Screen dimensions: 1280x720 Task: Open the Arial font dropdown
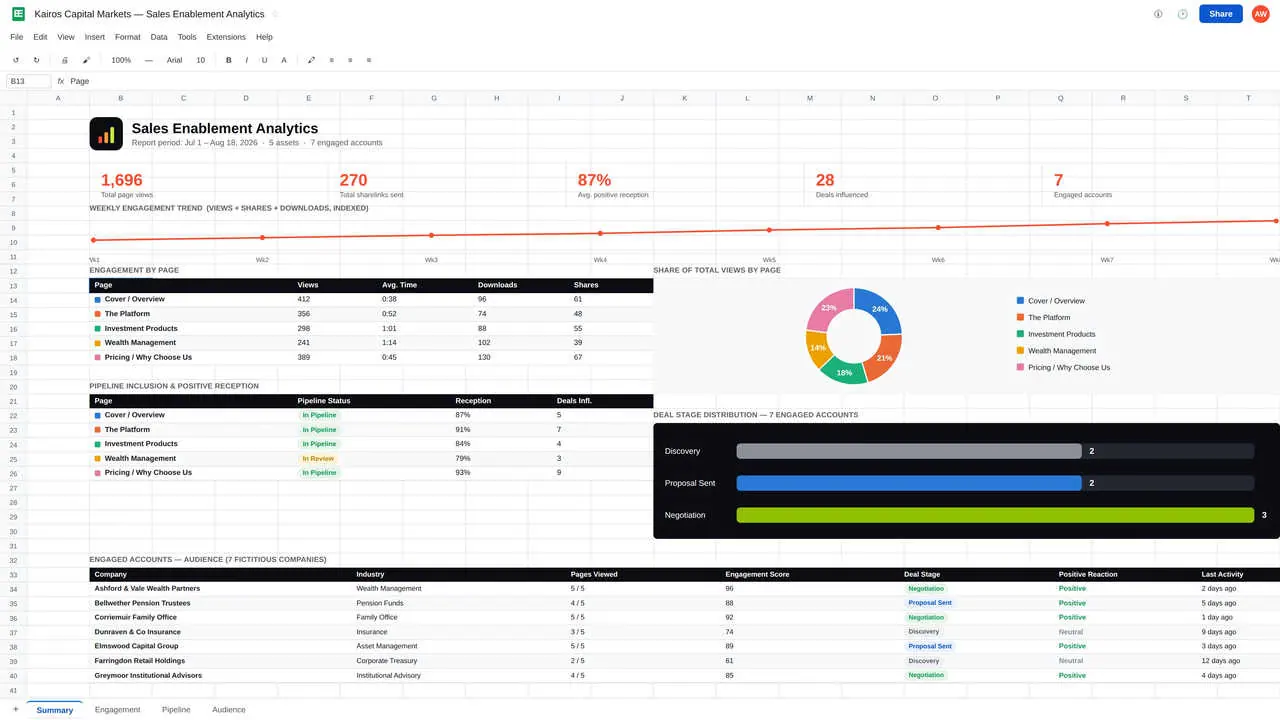click(174, 60)
